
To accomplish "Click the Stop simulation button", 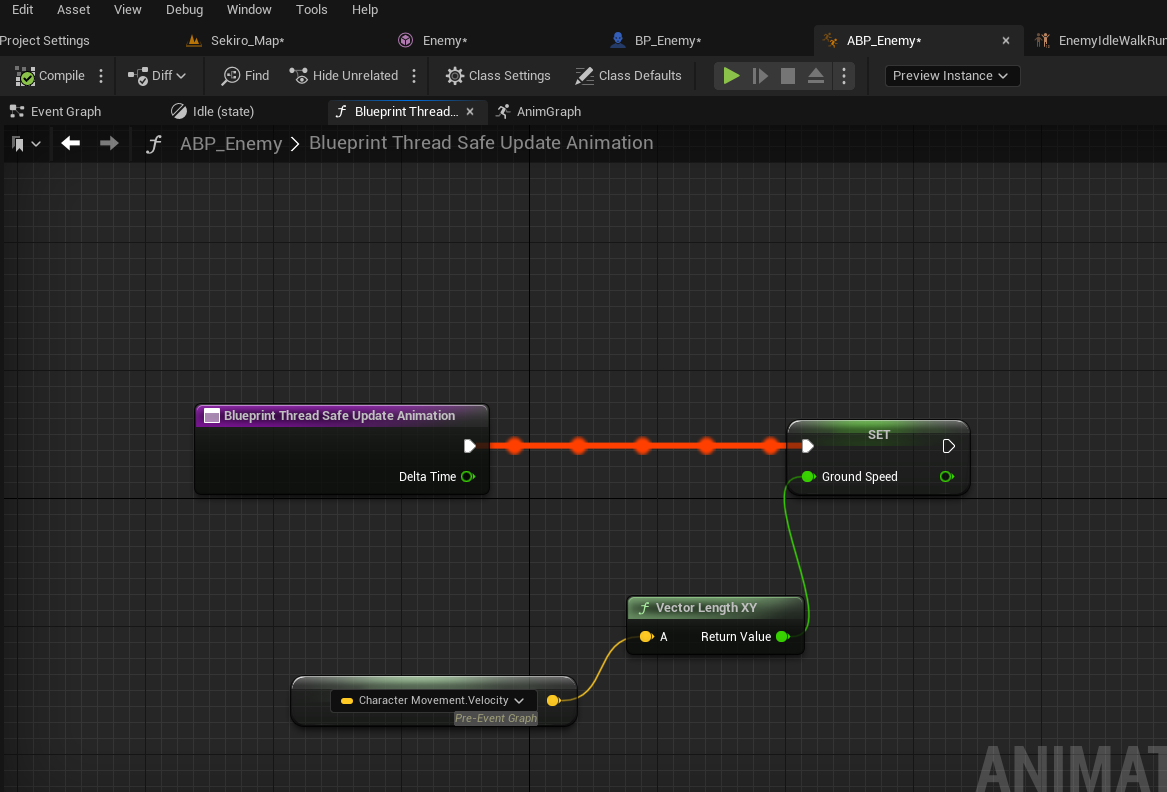I will (788, 76).
